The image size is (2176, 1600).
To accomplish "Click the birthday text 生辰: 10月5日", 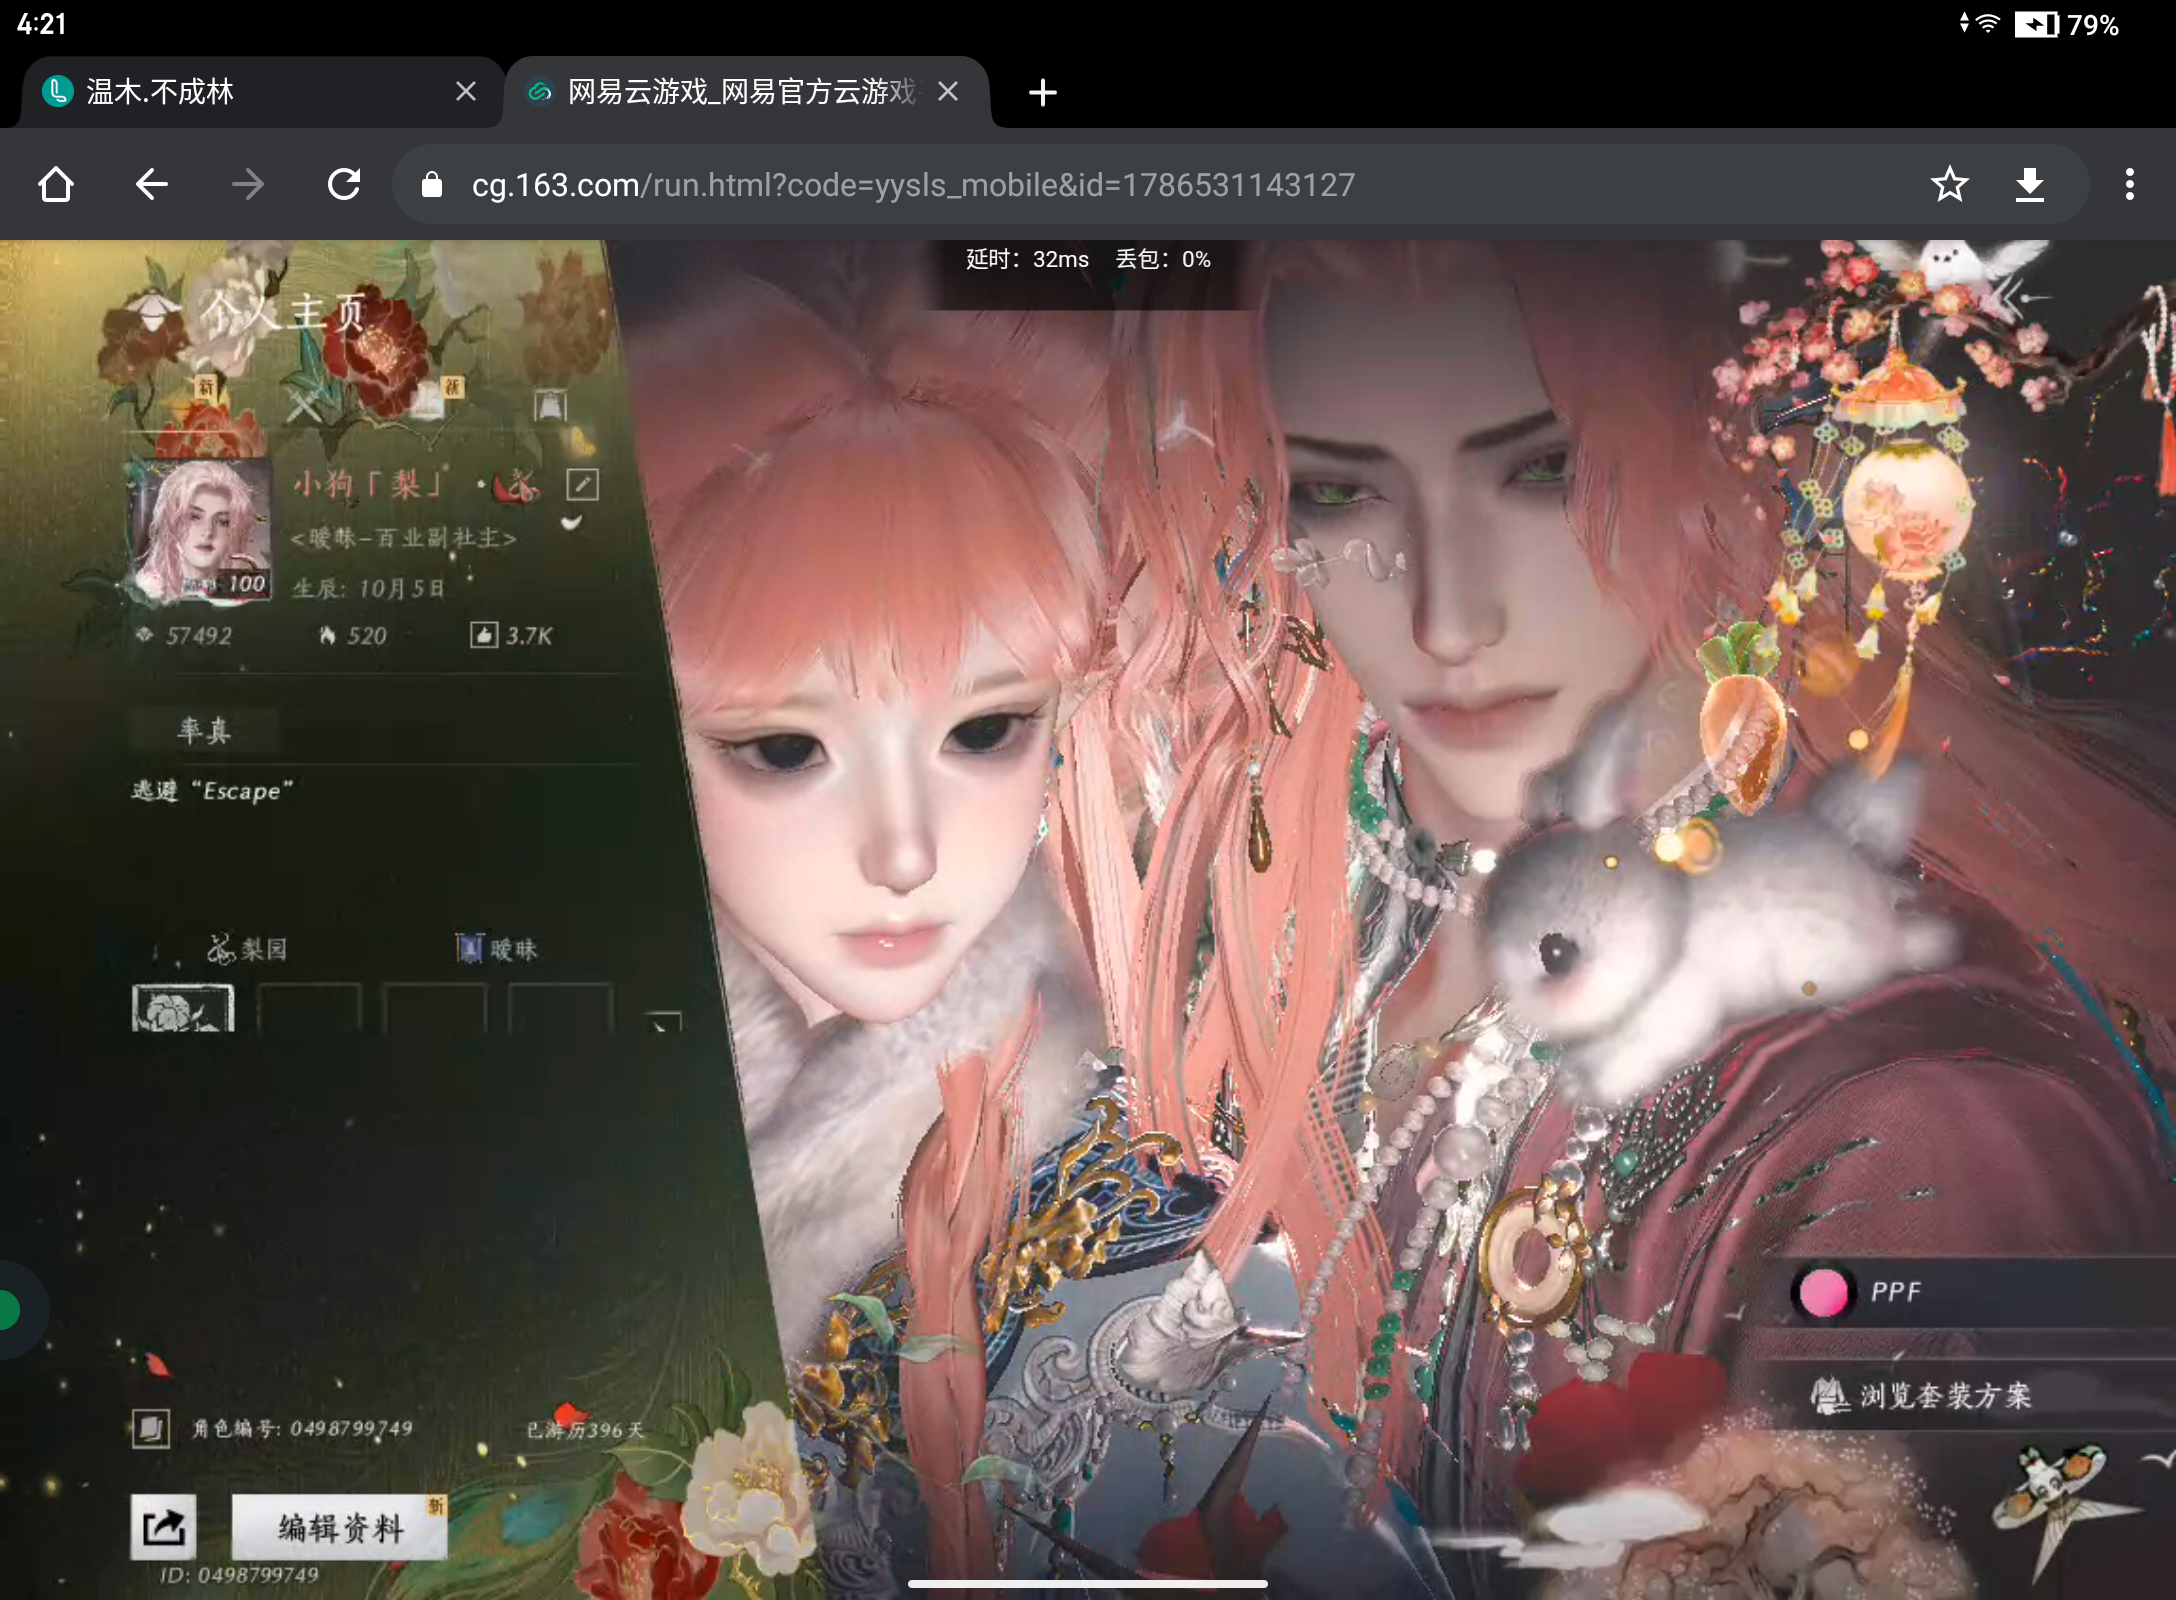I will coord(368,588).
